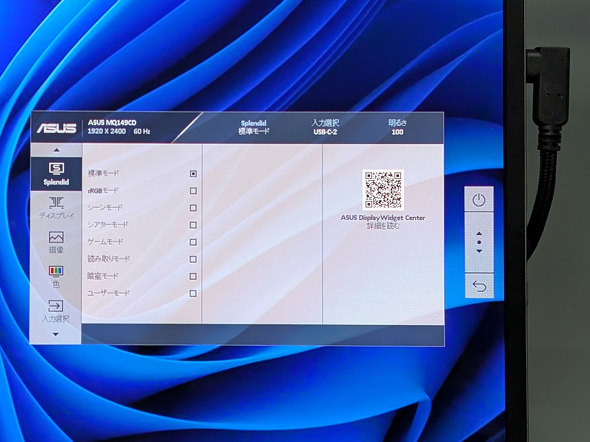Click the ASUS MQ149CD model name
This screenshot has height=442, width=590.
pyautogui.click(x=112, y=123)
